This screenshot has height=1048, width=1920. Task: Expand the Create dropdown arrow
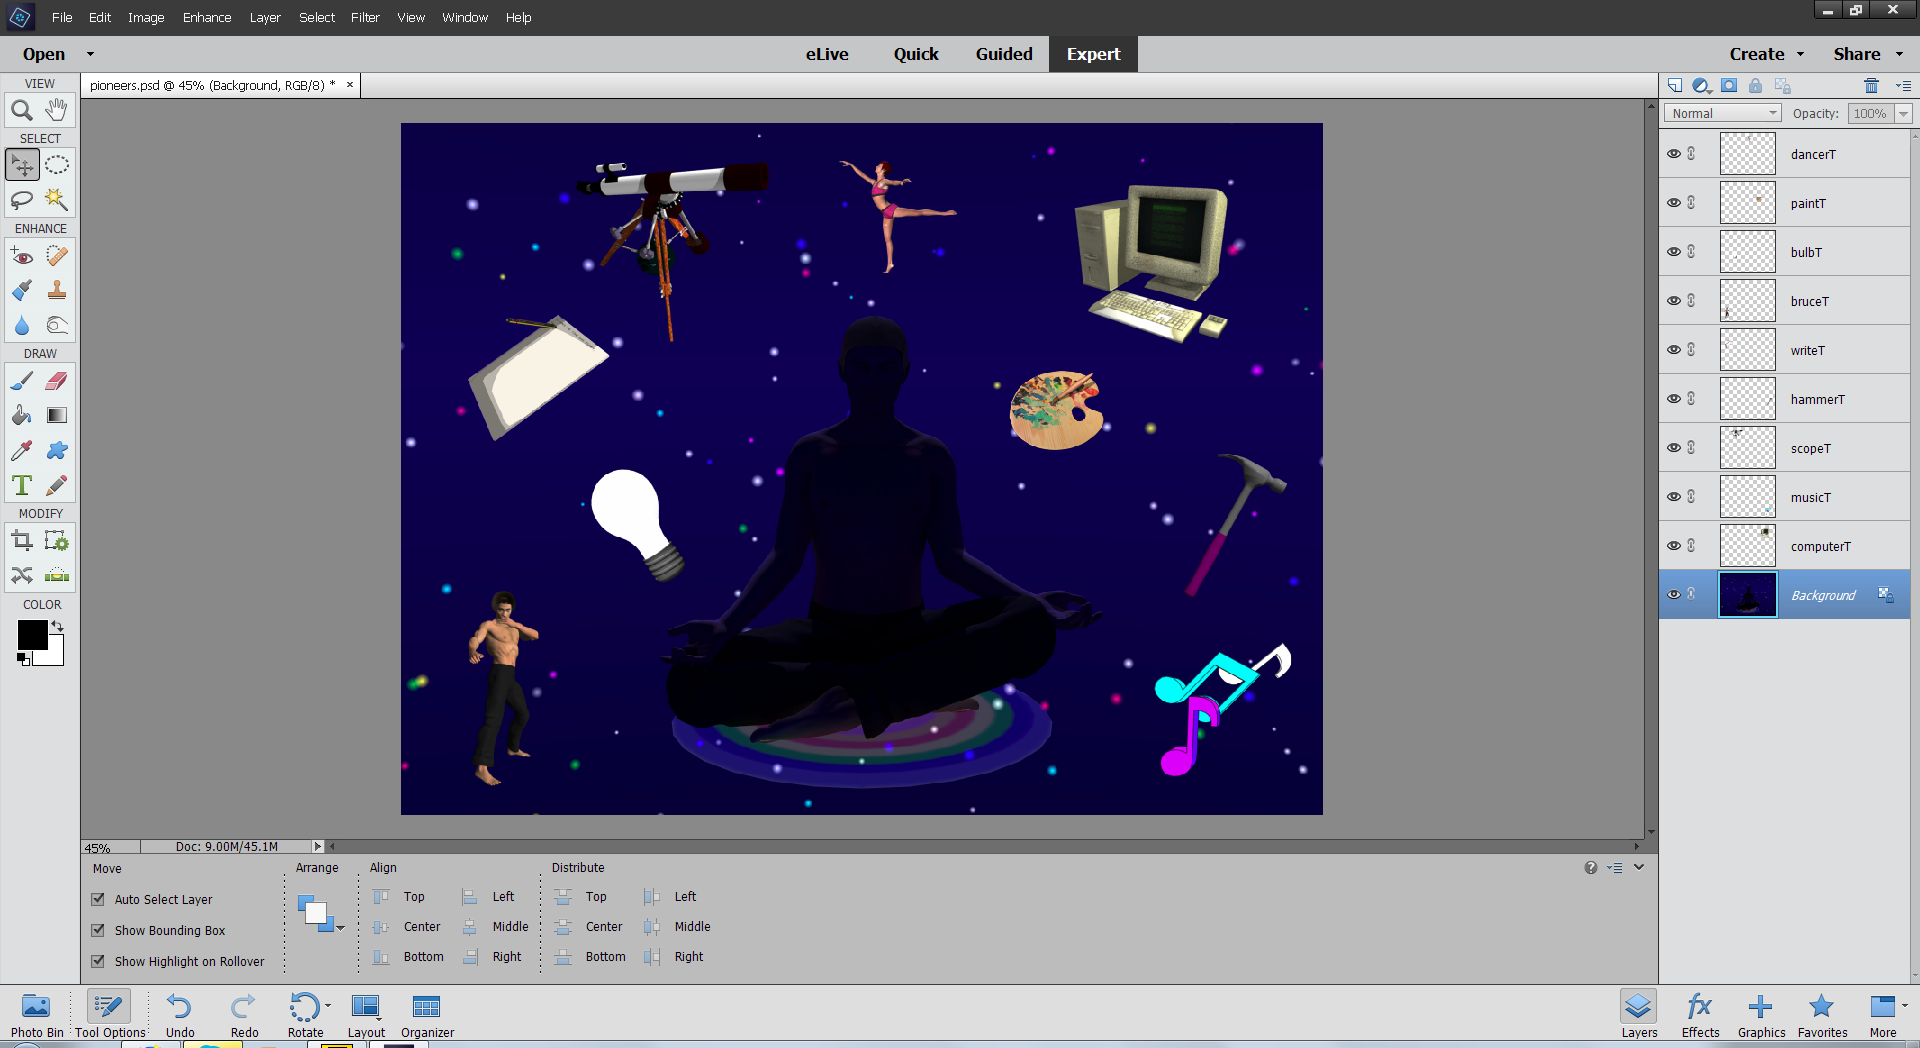(x=1801, y=54)
